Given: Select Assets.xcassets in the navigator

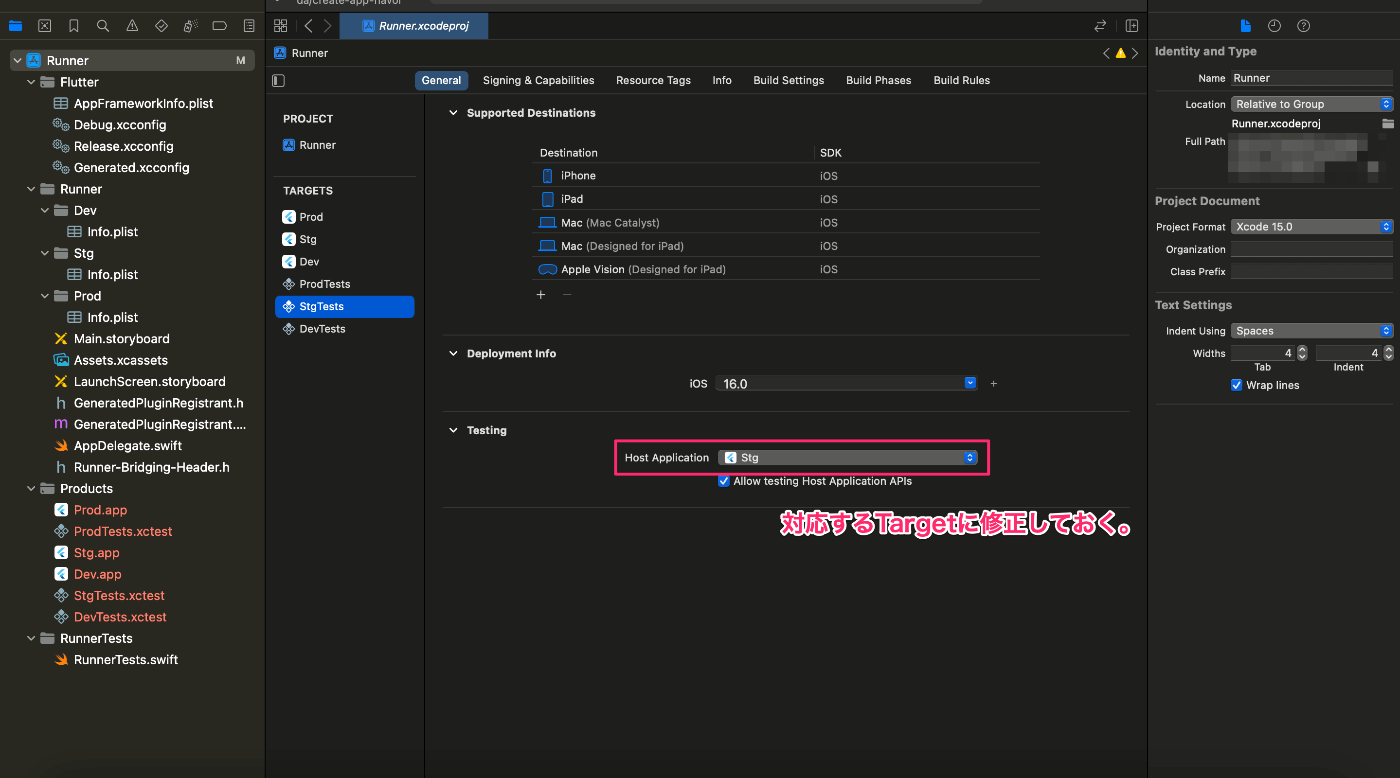Looking at the screenshot, I should click(121, 360).
